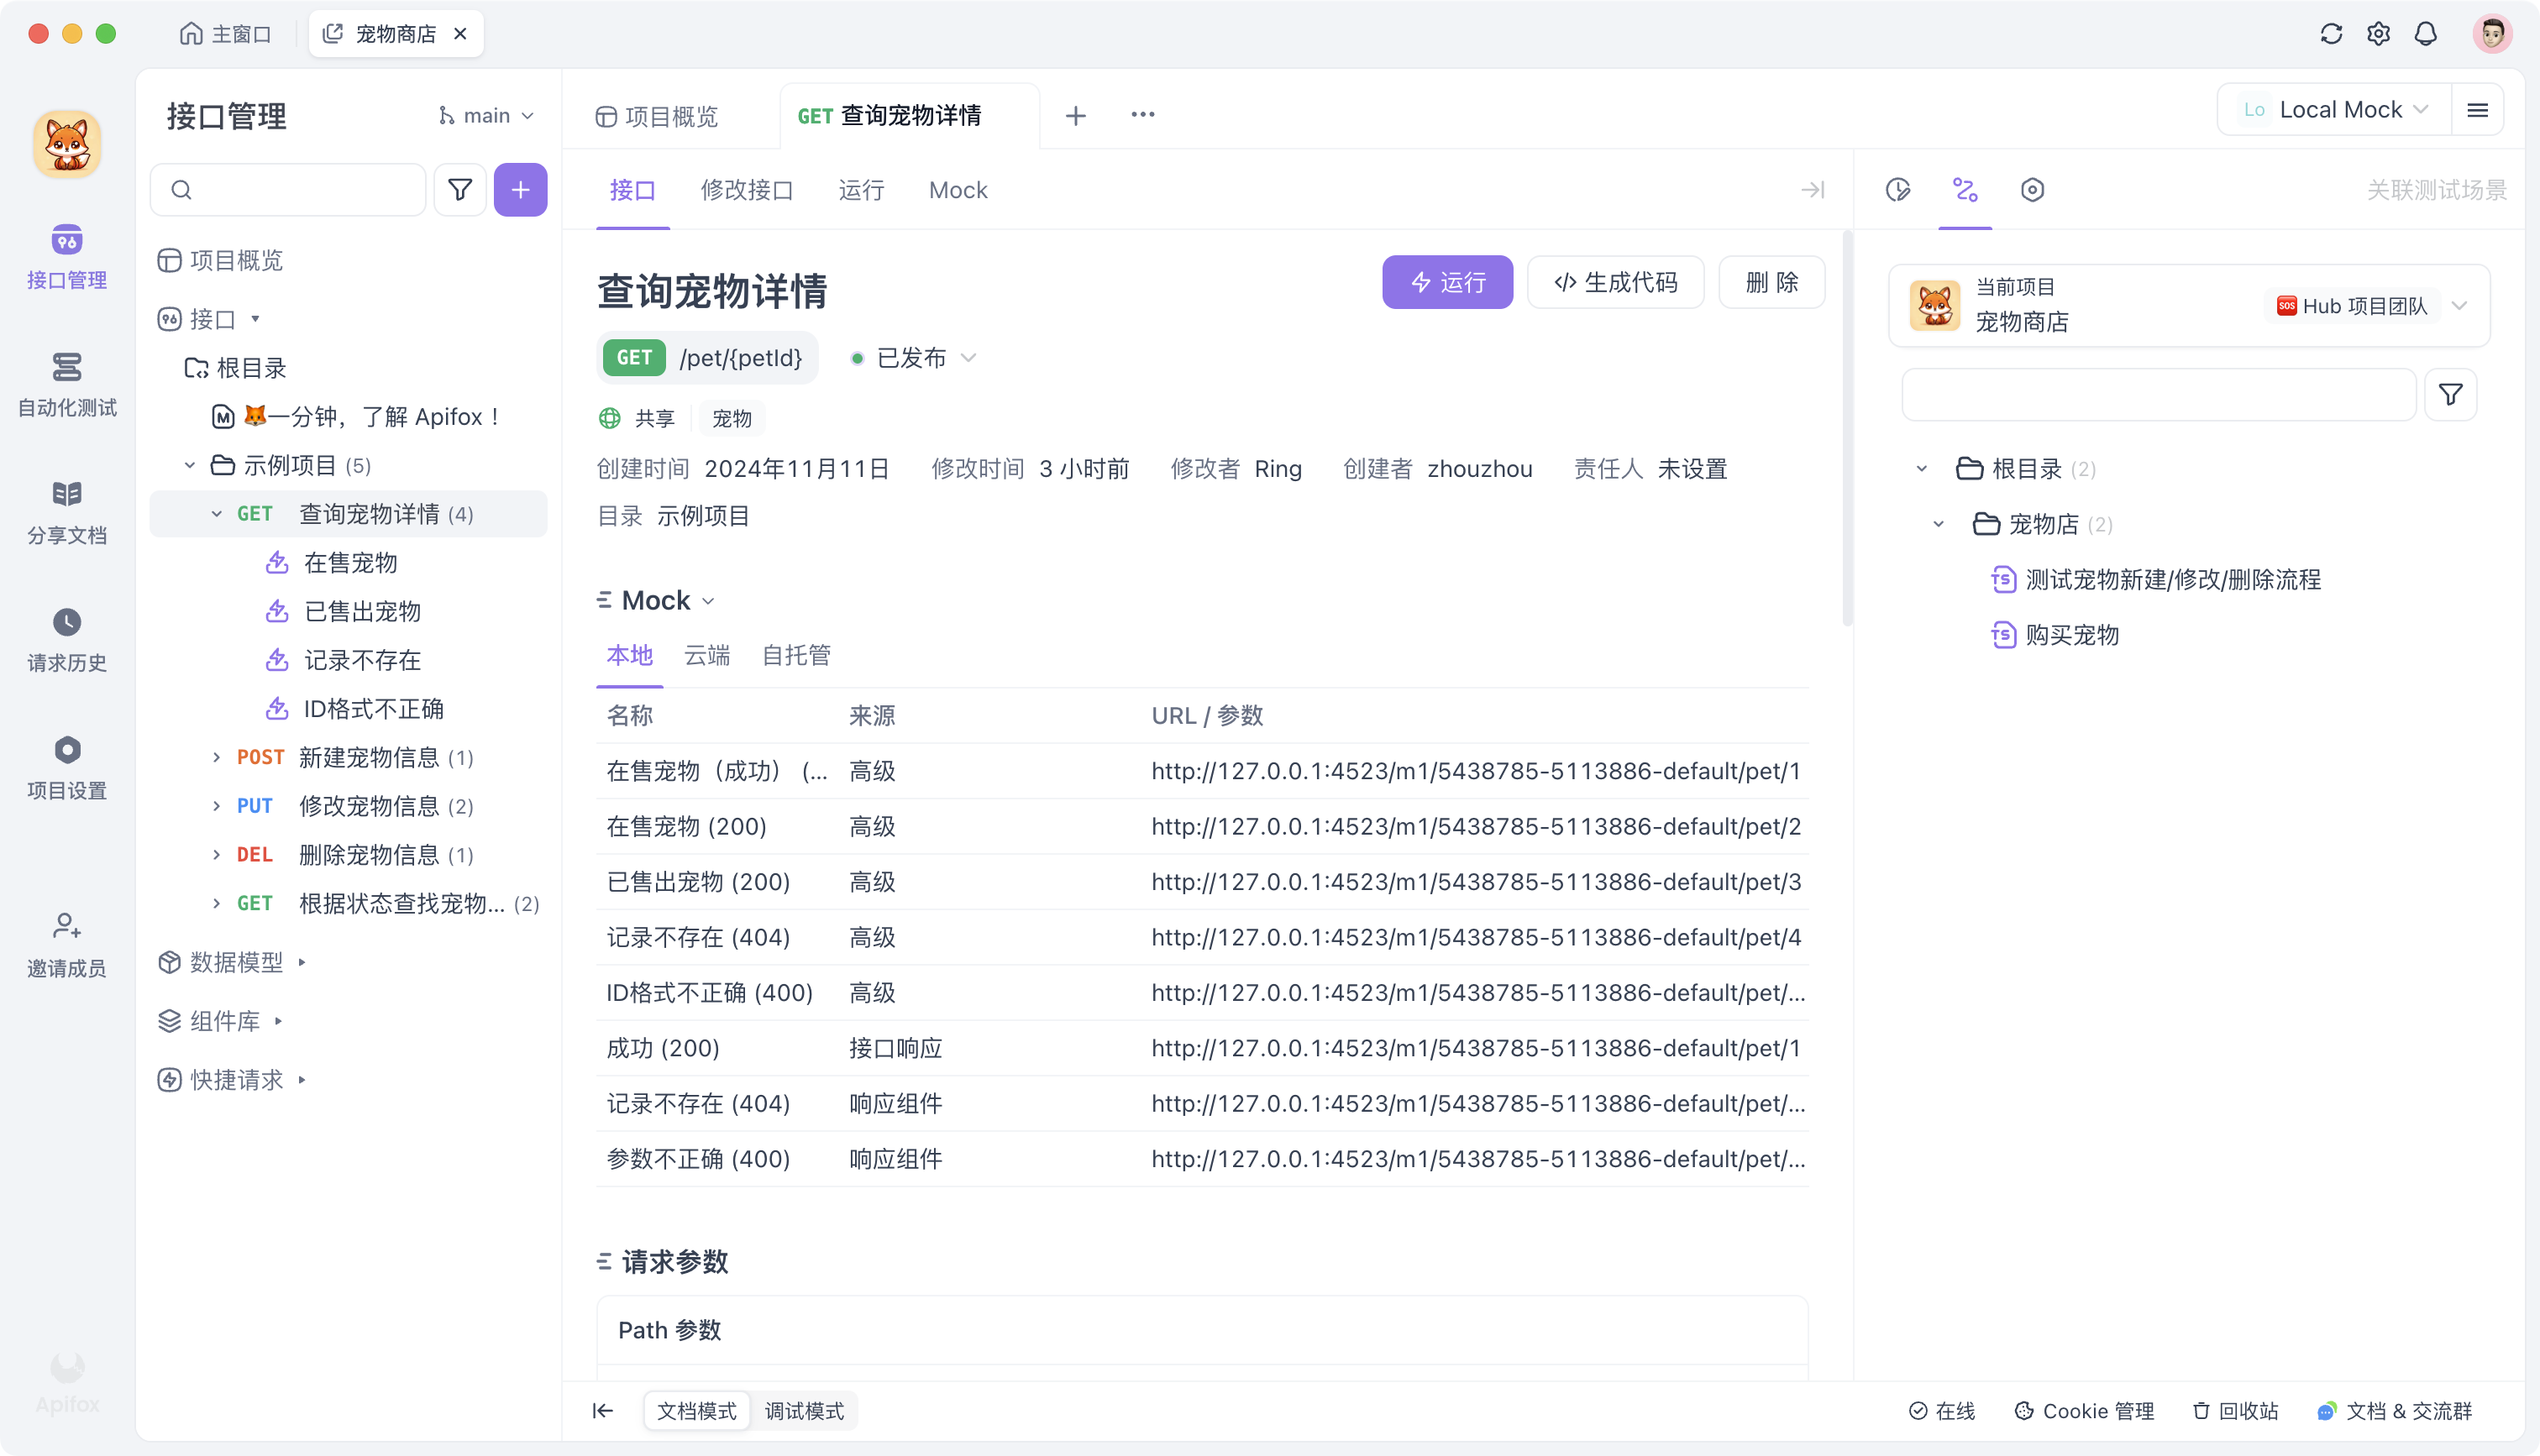
Task: Open the 请求历史 sidebar icon
Action: pos(67,639)
